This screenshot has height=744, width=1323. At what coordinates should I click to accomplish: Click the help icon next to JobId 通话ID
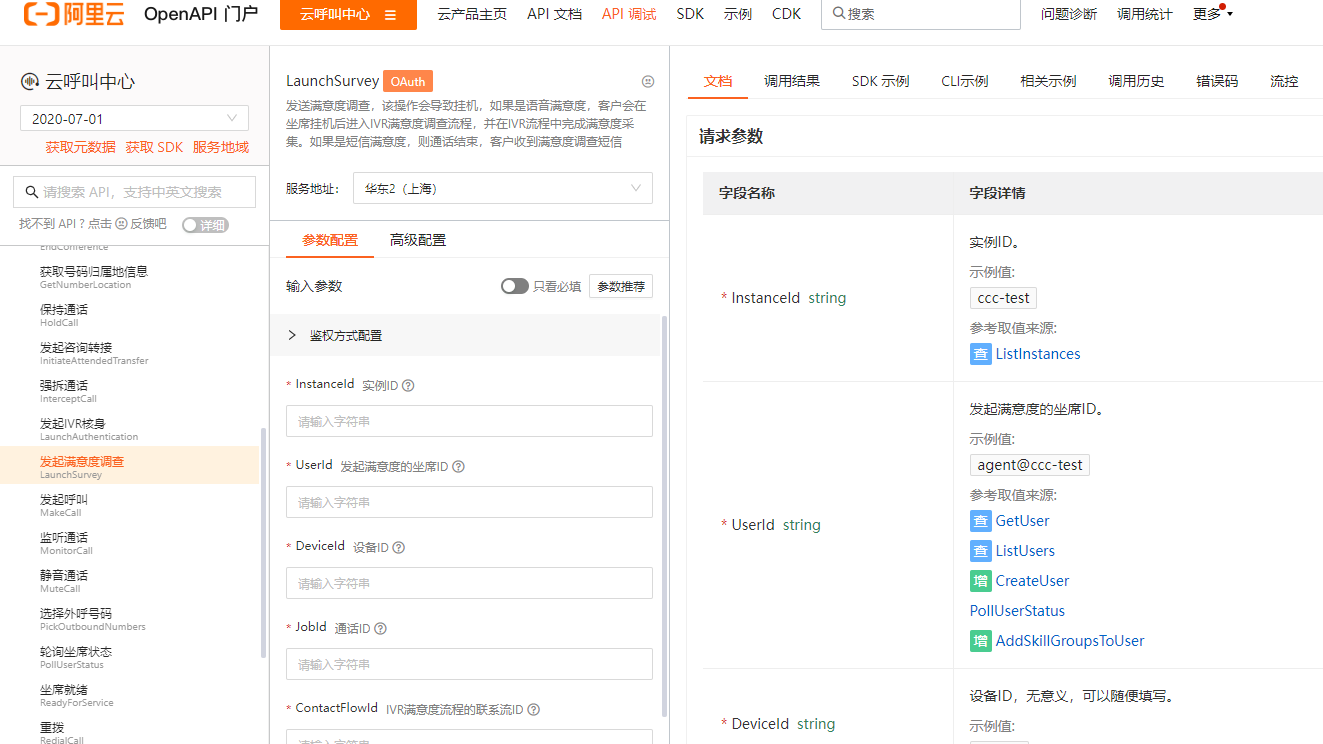(380, 628)
